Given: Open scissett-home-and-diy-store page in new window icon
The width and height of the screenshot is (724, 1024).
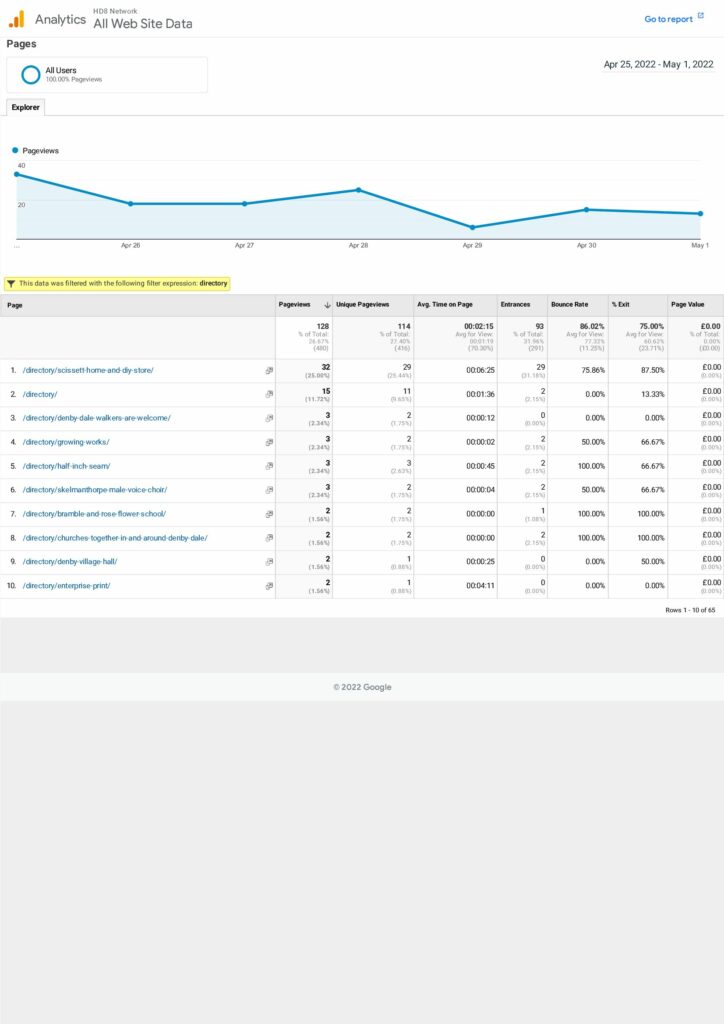Looking at the screenshot, I should click(269, 370).
